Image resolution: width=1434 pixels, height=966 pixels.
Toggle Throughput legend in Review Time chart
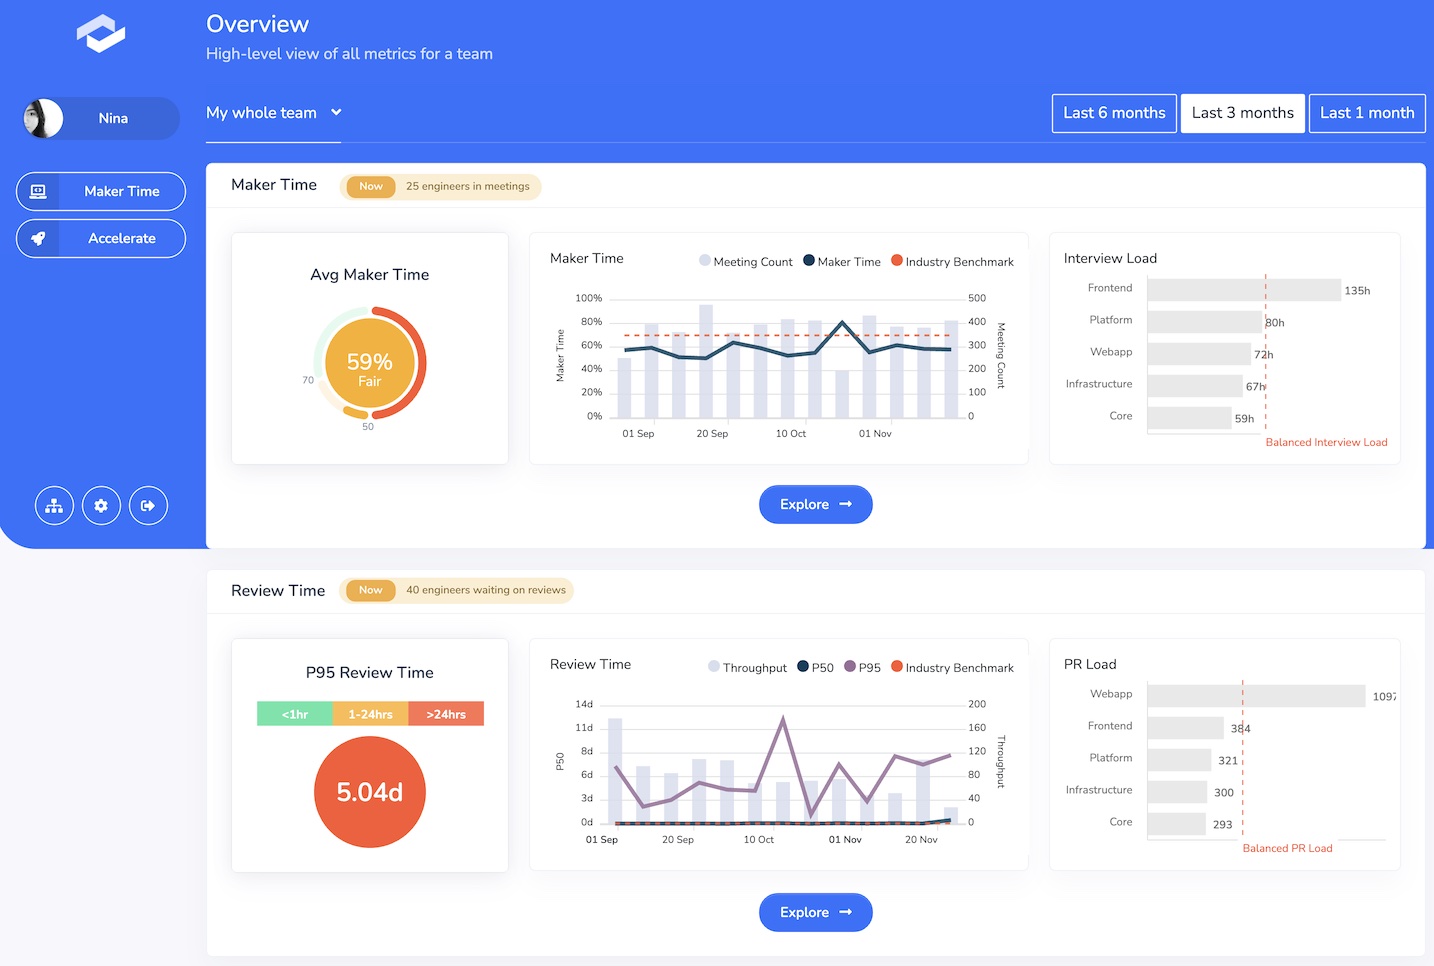pos(747,667)
